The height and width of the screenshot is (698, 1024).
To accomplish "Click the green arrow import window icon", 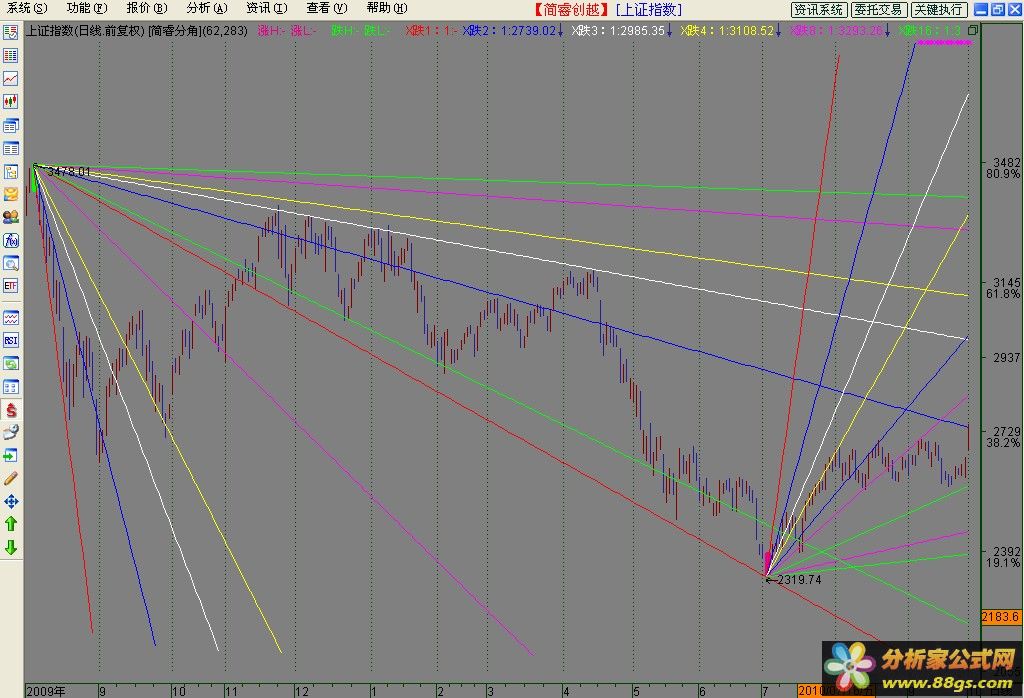I will [10, 454].
